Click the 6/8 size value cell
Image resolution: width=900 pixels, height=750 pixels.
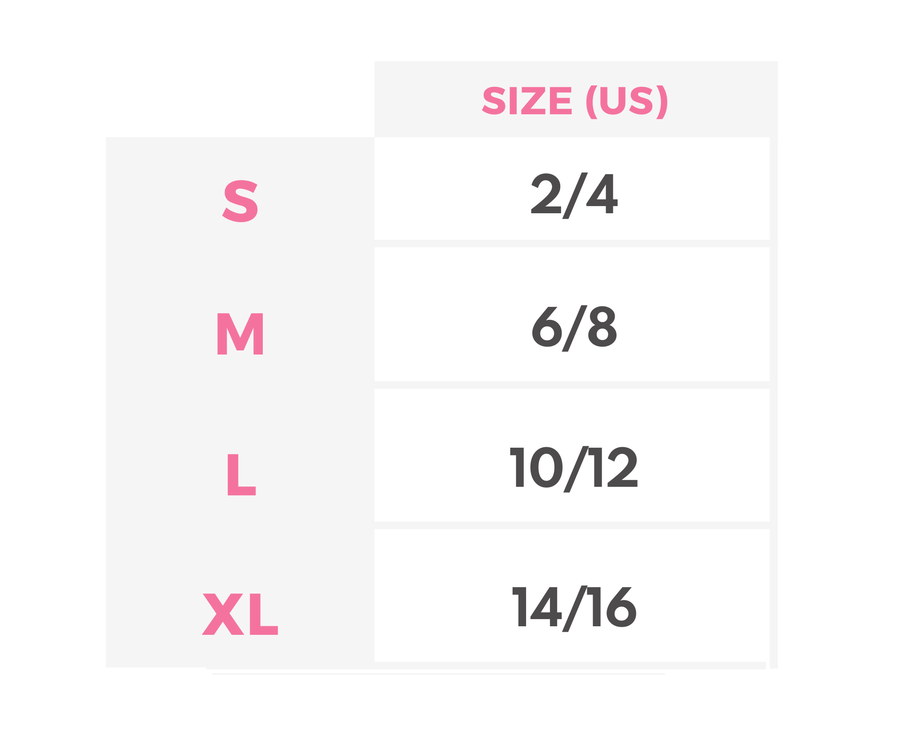(x=573, y=328)
